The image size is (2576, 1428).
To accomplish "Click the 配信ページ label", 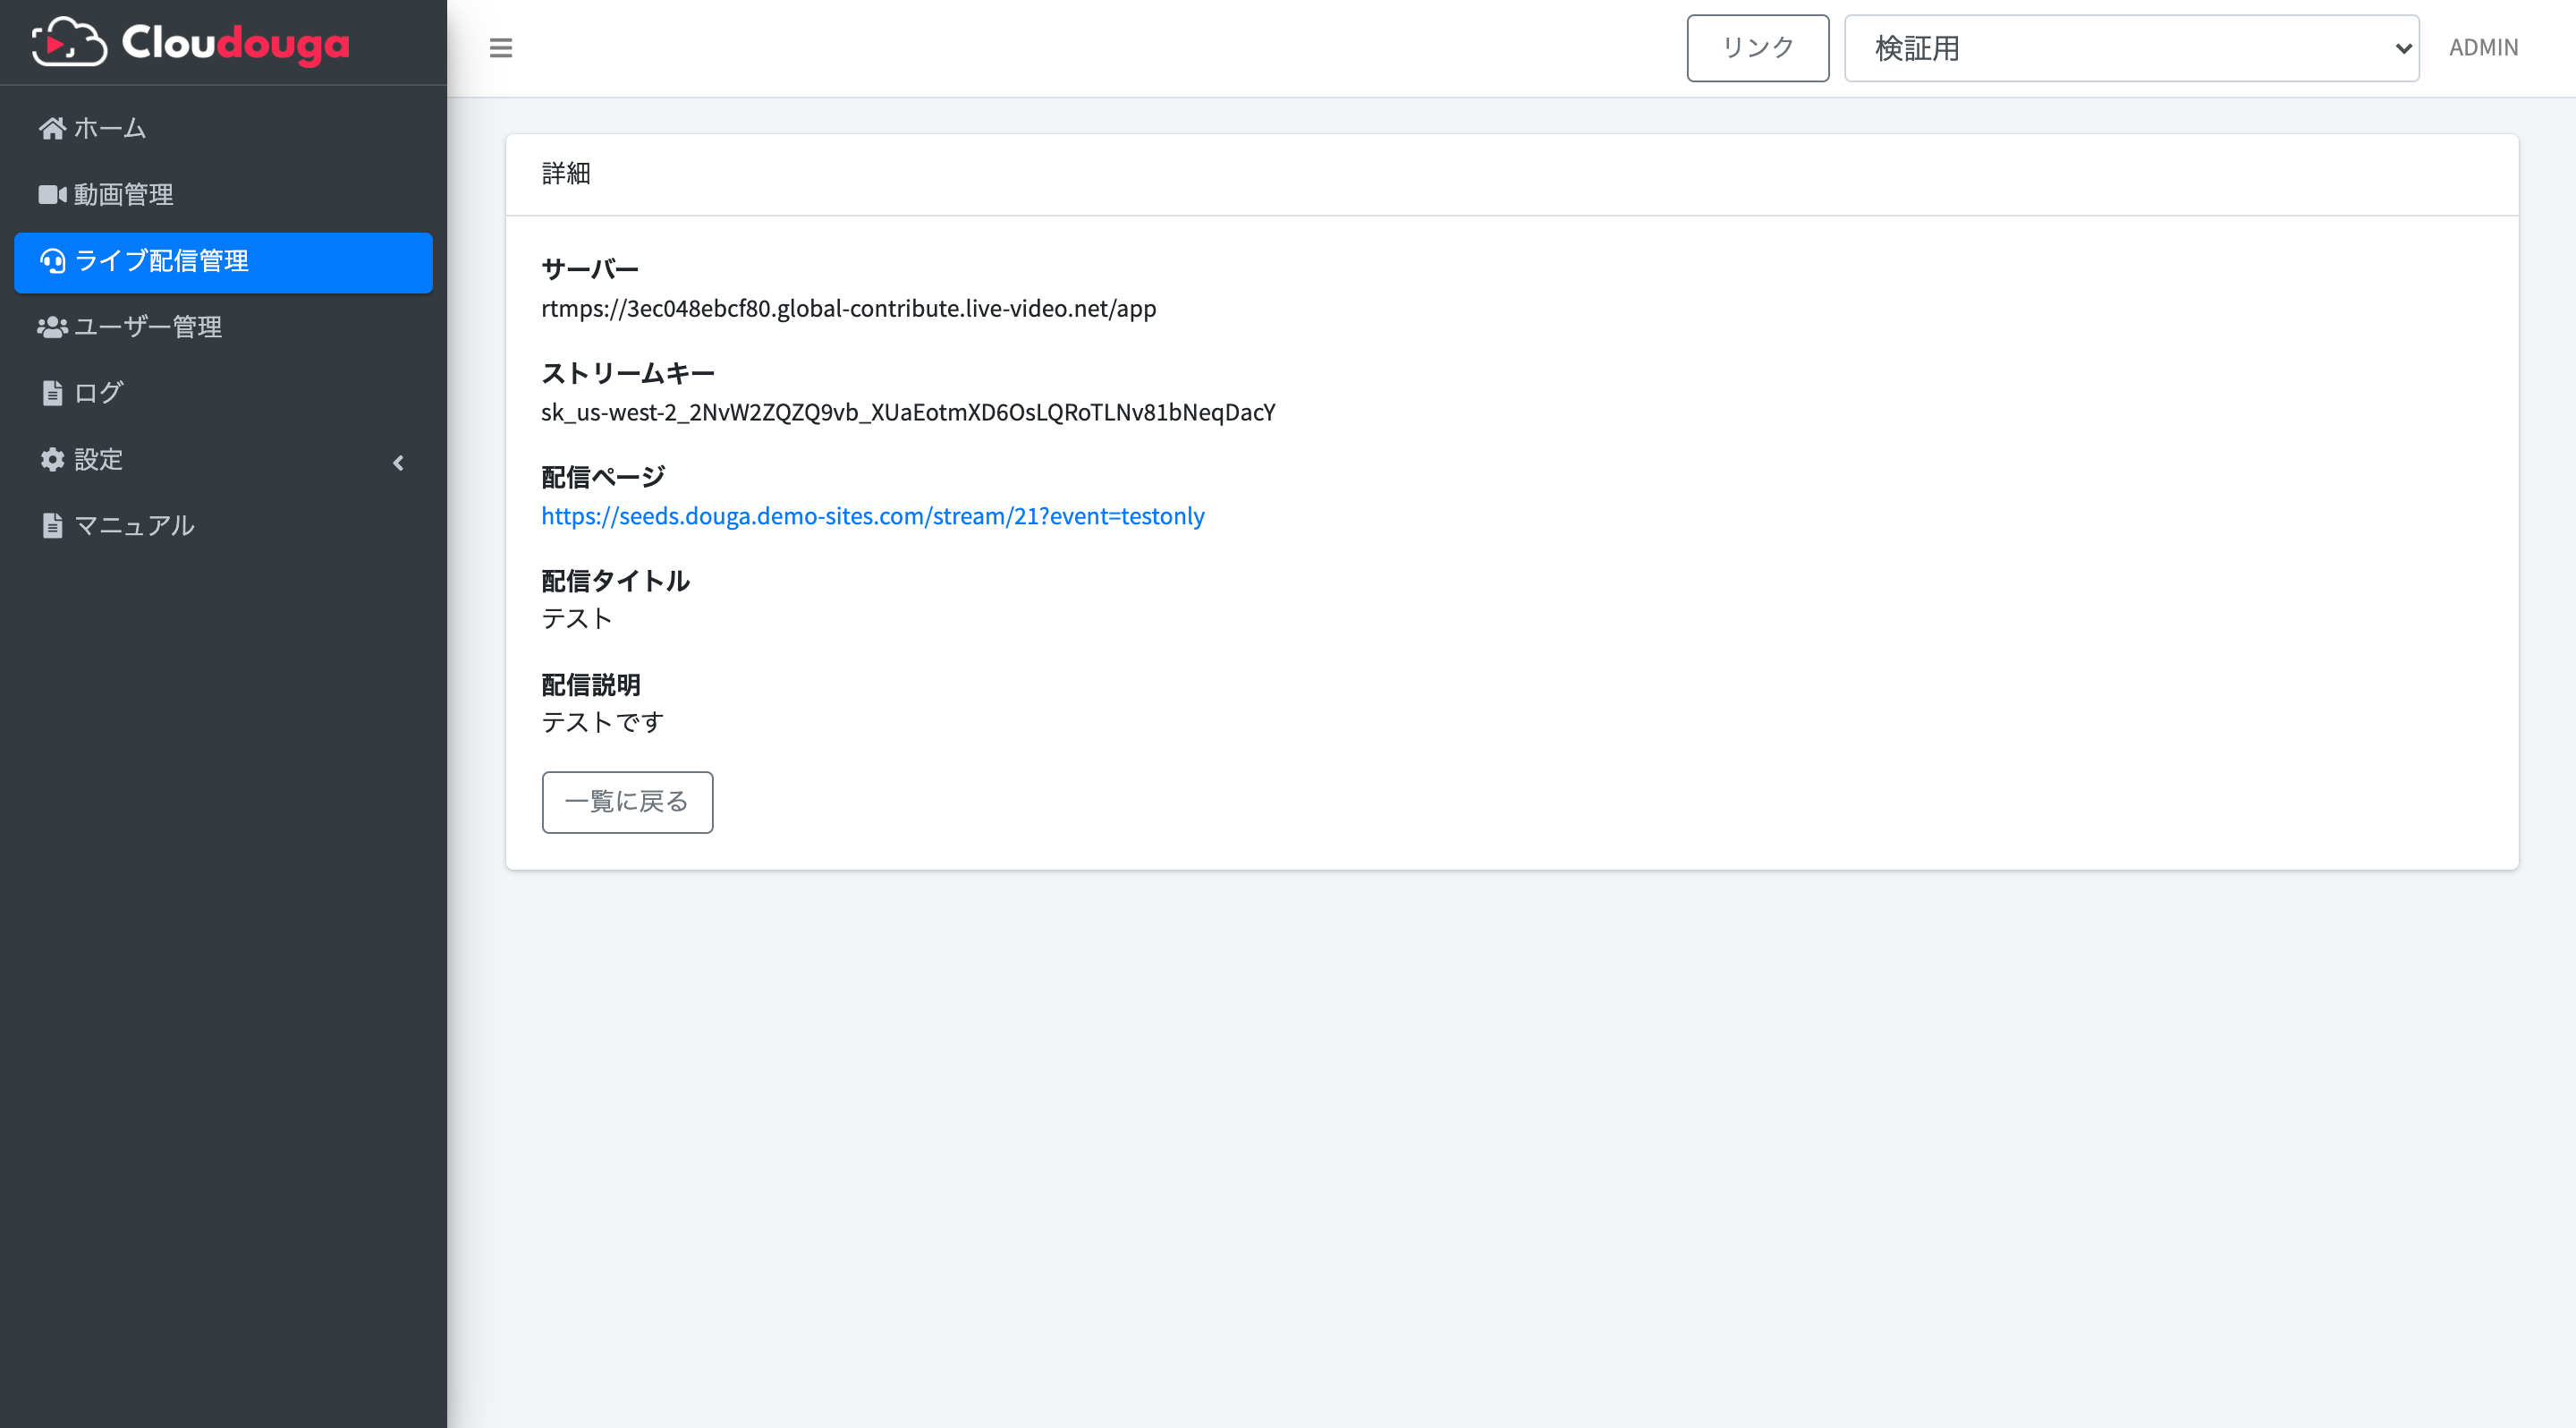I will [603, 477].
